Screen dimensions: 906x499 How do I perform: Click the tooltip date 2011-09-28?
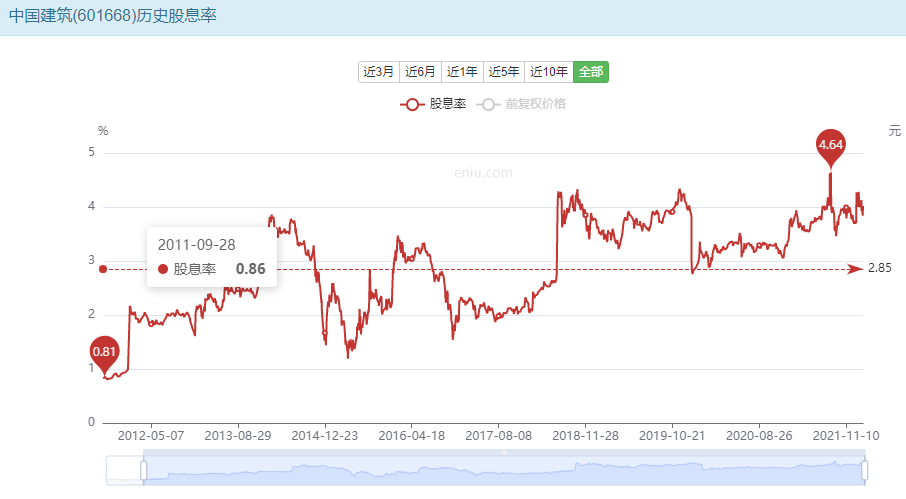pyautogui.click(x=196, y=245)
